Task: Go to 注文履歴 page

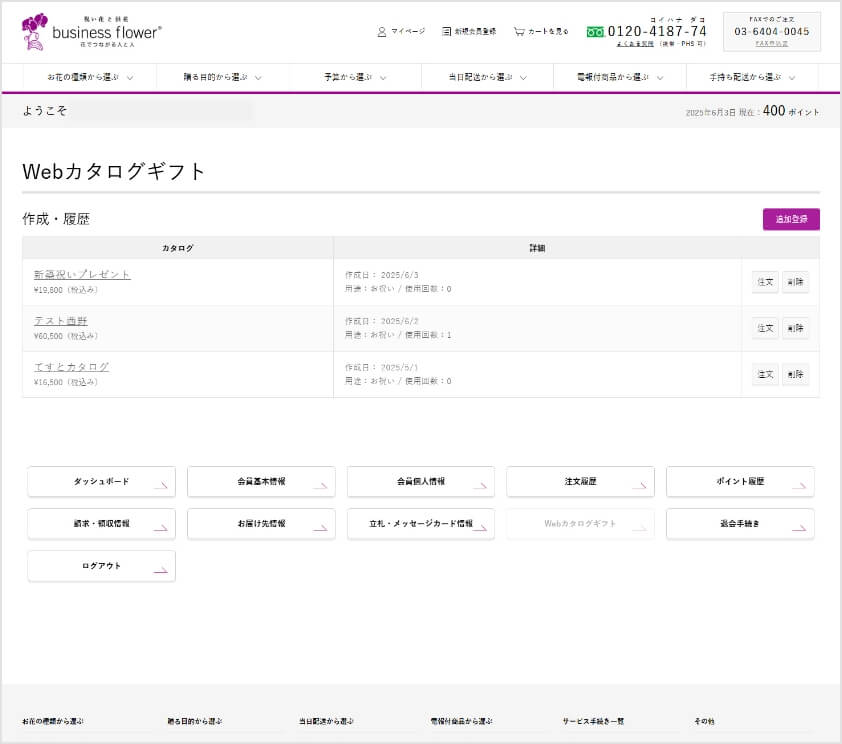Action: tap(580, 481)
